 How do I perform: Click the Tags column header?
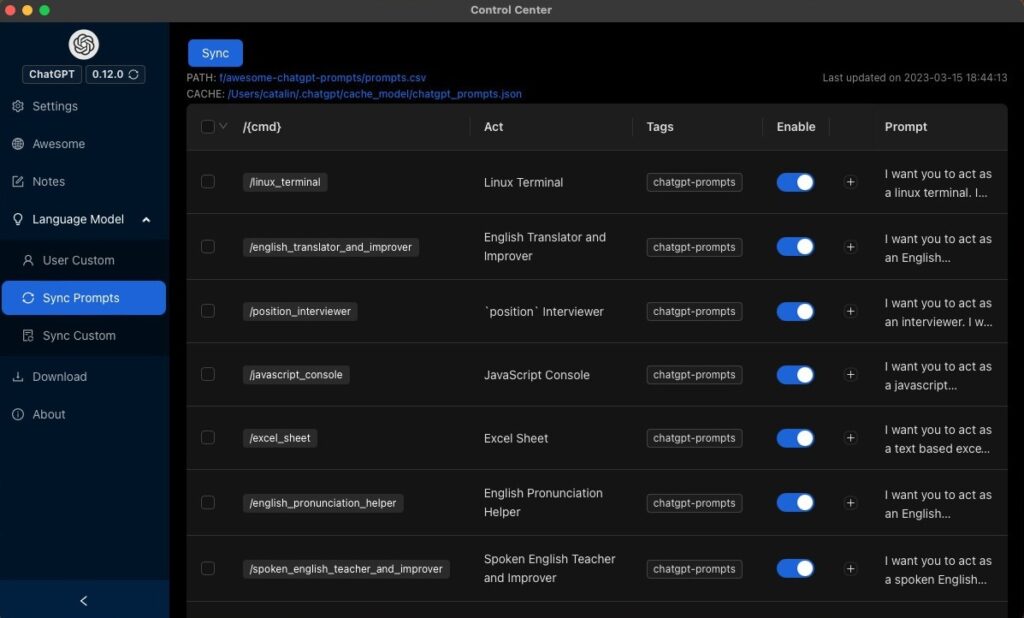point(660,127)
